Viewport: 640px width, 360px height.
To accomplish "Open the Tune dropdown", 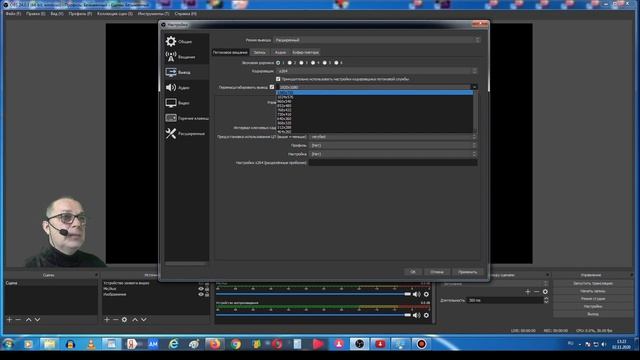I will pyautogui.click(x=393, y=154).
